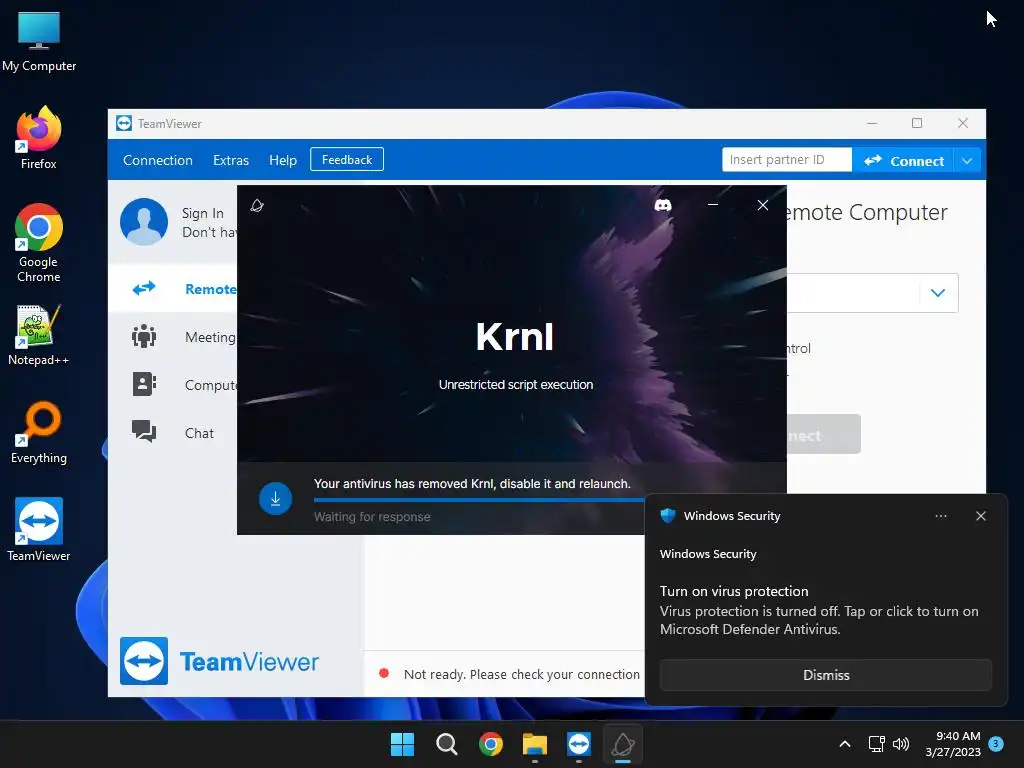Open the My Computer desktop icon
1024x768 pixels.
[x=39, y=42]
